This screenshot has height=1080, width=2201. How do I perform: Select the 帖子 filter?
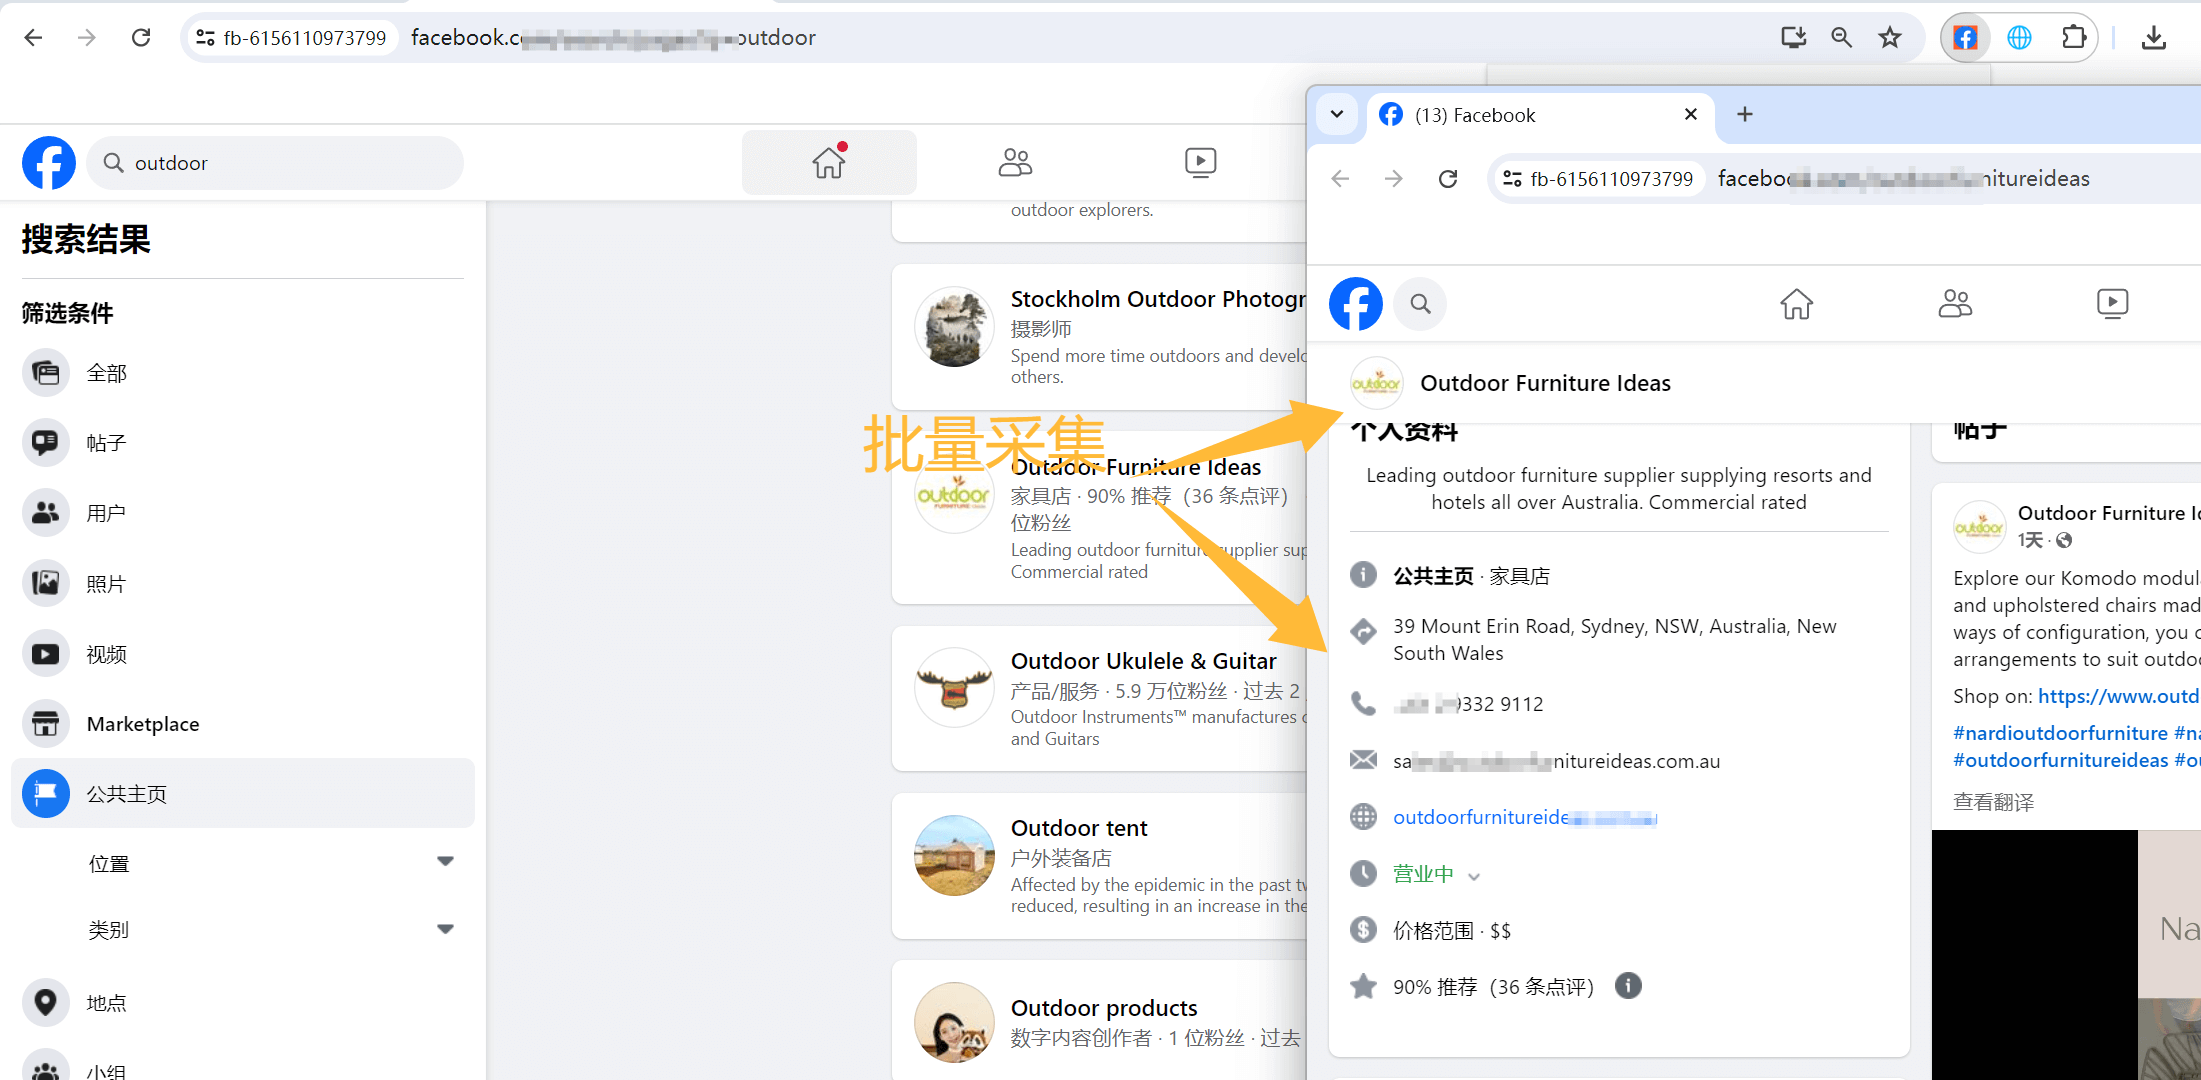(242, 443)
